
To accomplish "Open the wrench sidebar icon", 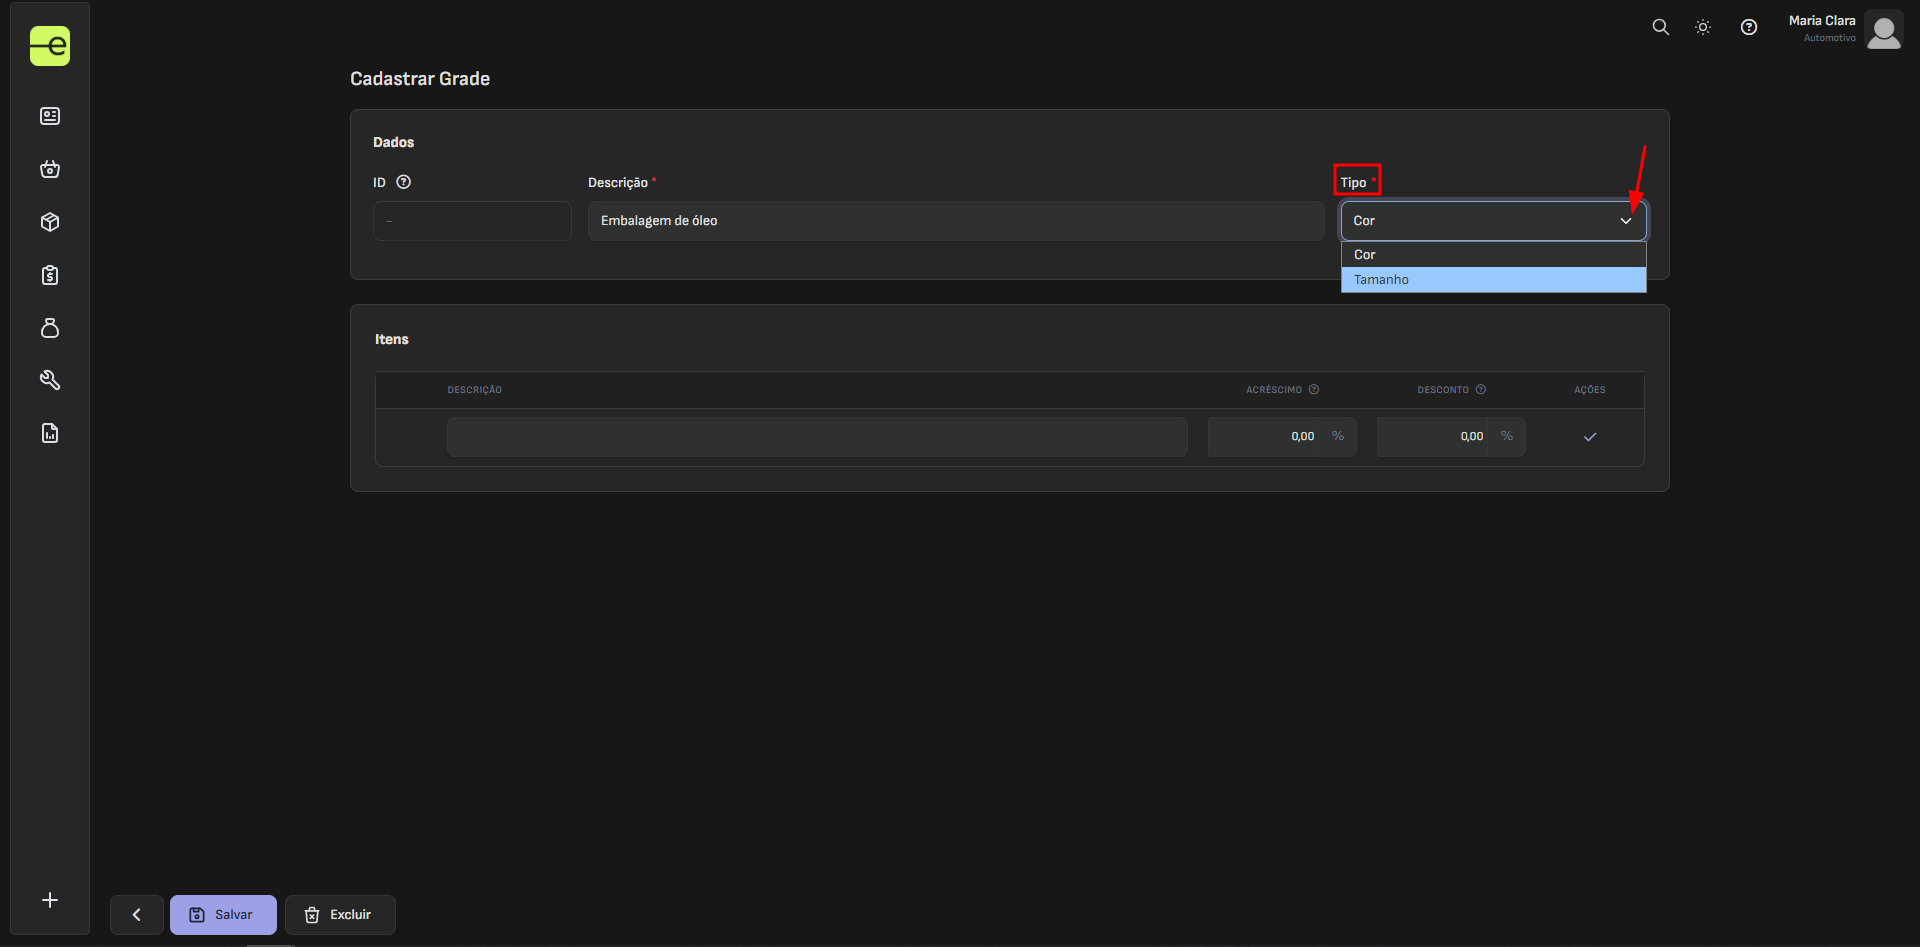I will 50,380.
